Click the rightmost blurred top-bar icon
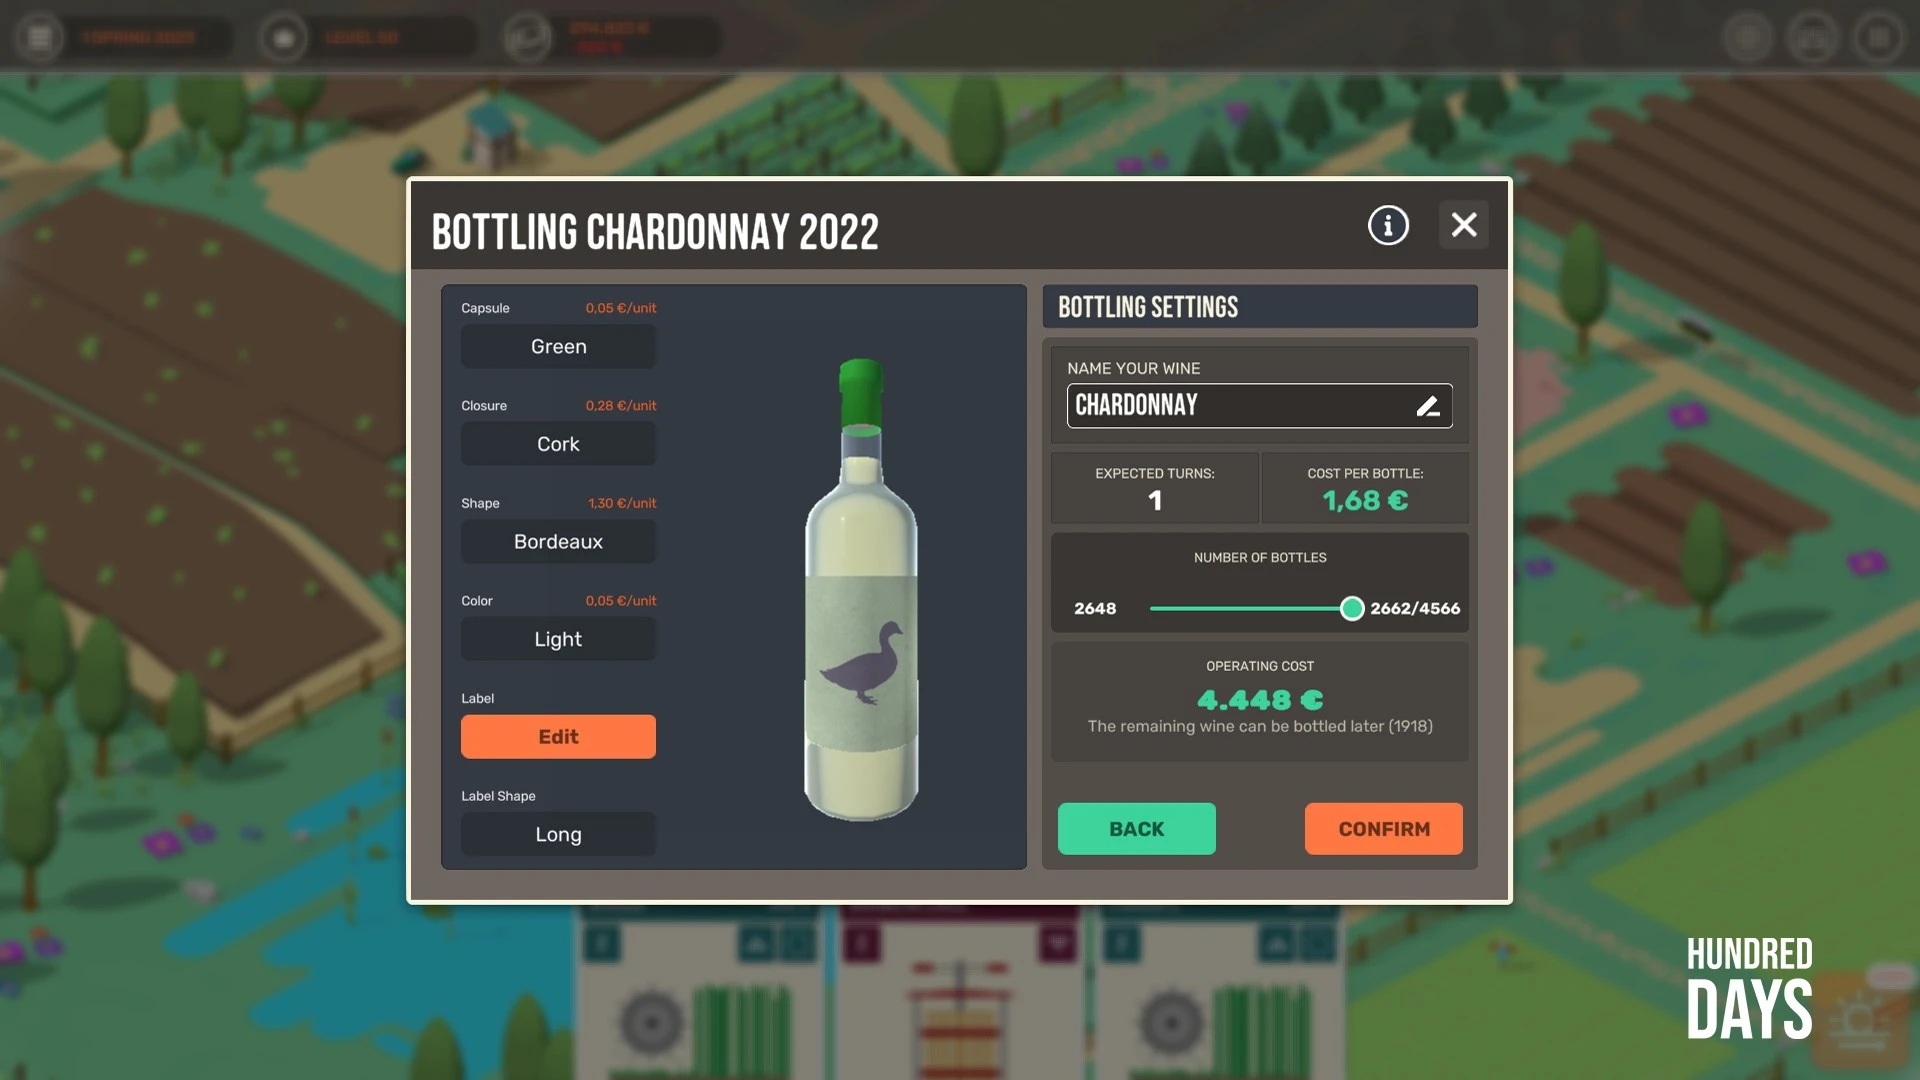 [x=1879, y=38]
